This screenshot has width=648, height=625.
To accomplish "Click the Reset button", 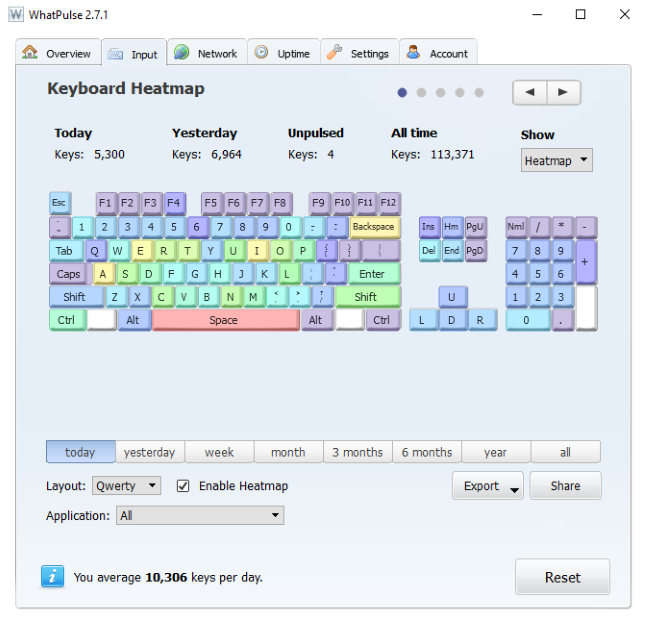I will [x=562, y=577].
